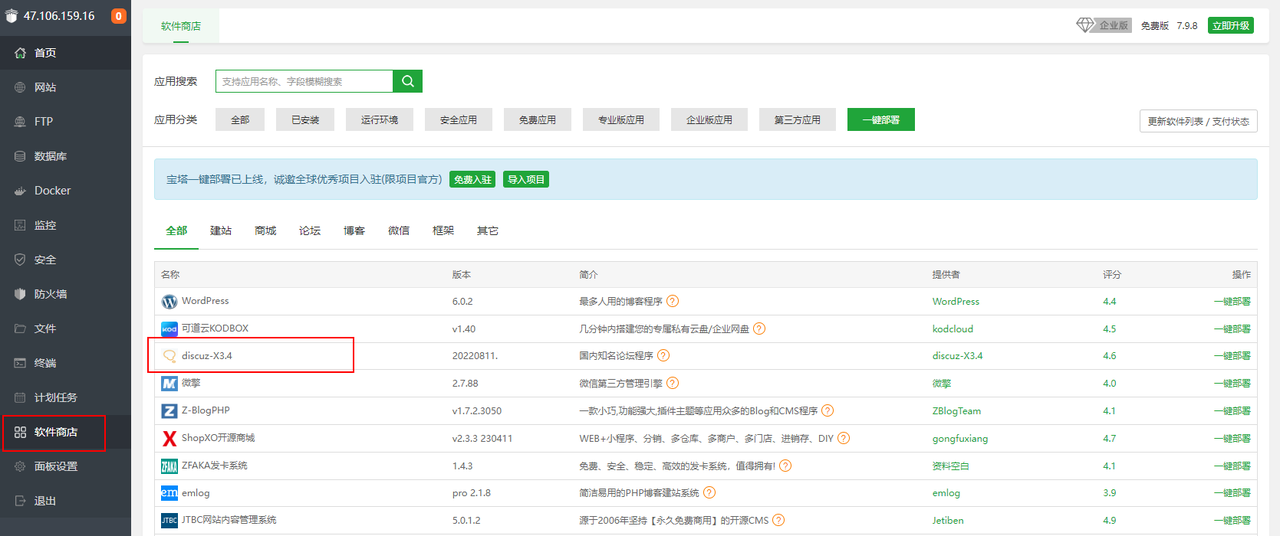This screenshot has width=1280, height=536.
Task: Open 终端 in the sidebar
Action: tap(65, 363)
